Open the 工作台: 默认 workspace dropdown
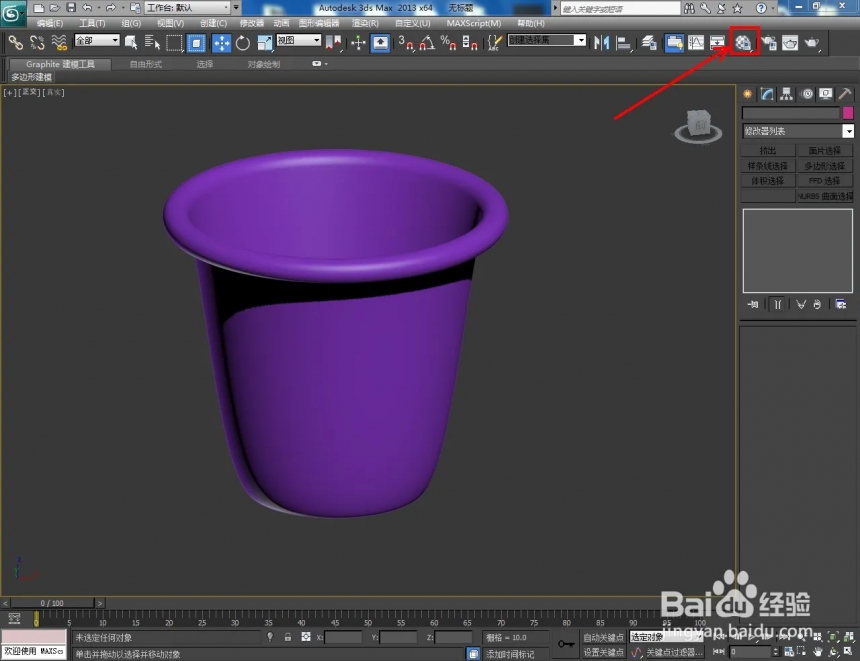860x661 pixels. (x=188, y=8)
